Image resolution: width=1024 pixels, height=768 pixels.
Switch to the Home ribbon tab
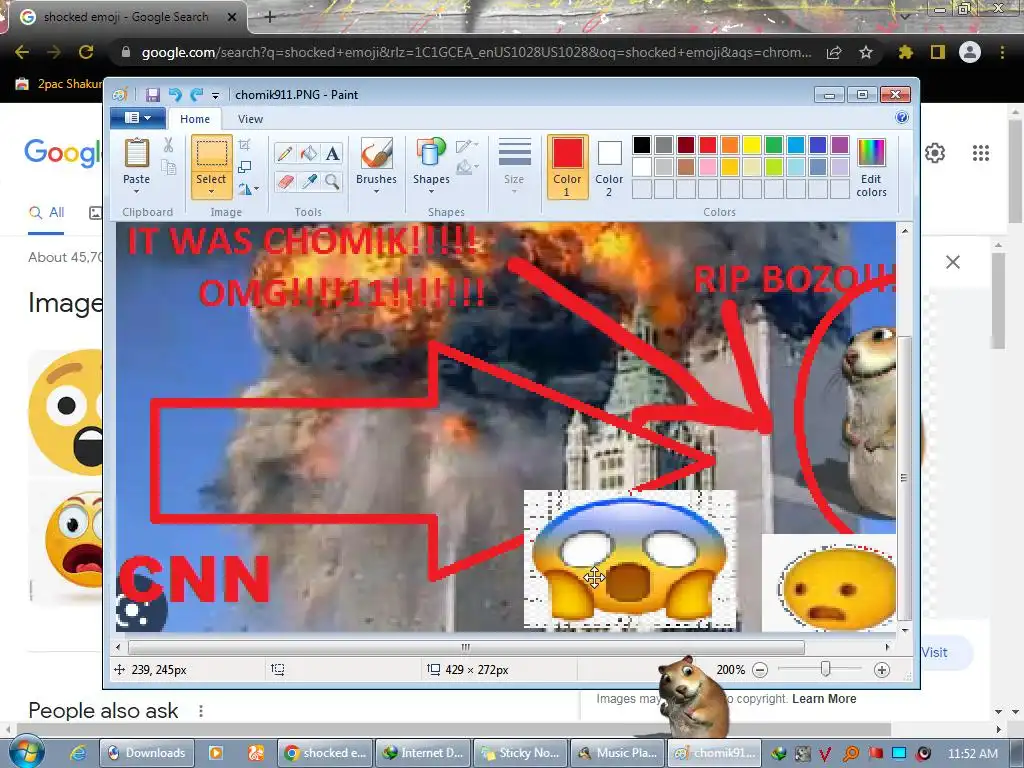[x=195, y=119]
